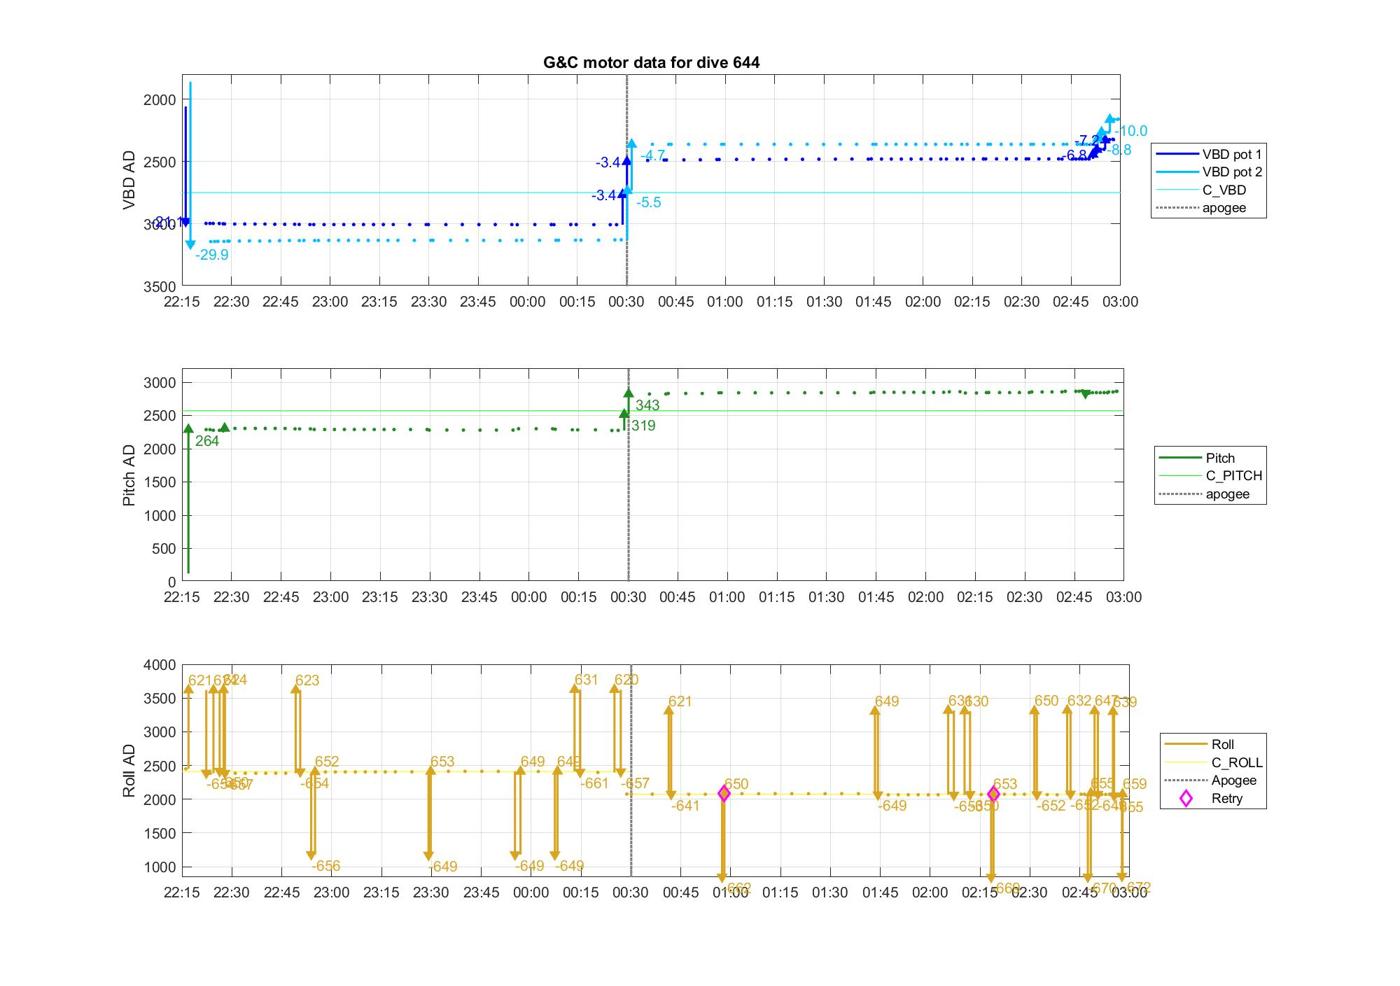Click the '3500' tick on the VBD AD axis

[x=160, y=286]
